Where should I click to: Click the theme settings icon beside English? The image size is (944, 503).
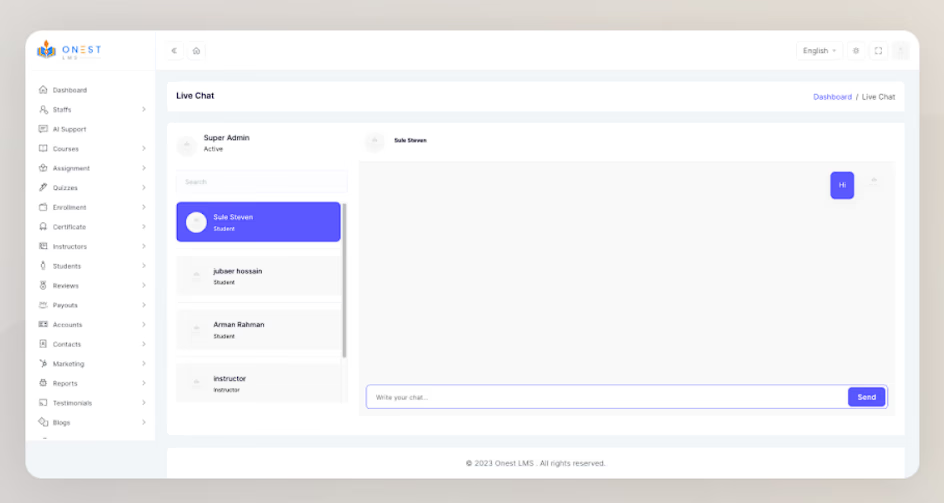(856, 51)
